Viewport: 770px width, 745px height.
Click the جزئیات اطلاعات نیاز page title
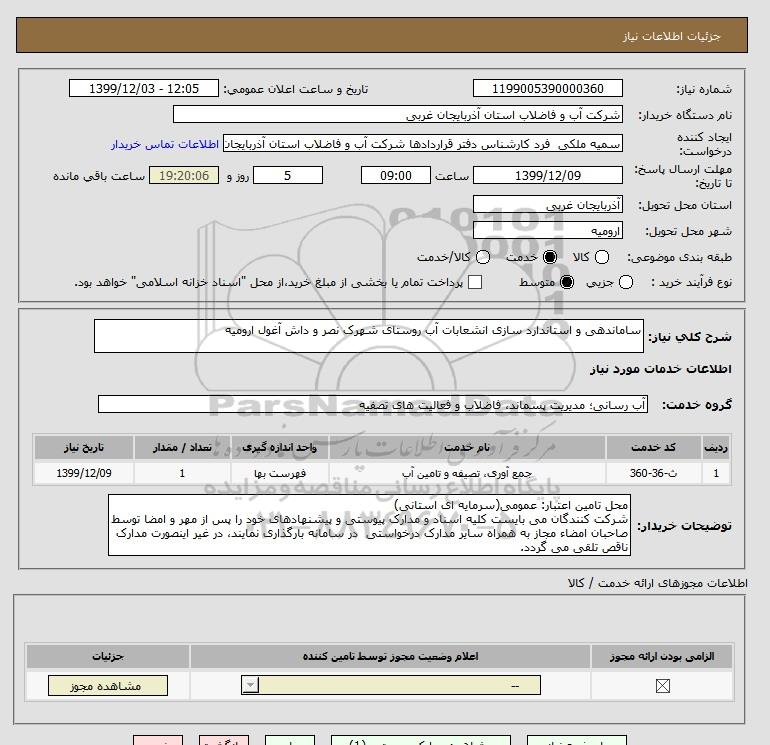tap(671, 36)
